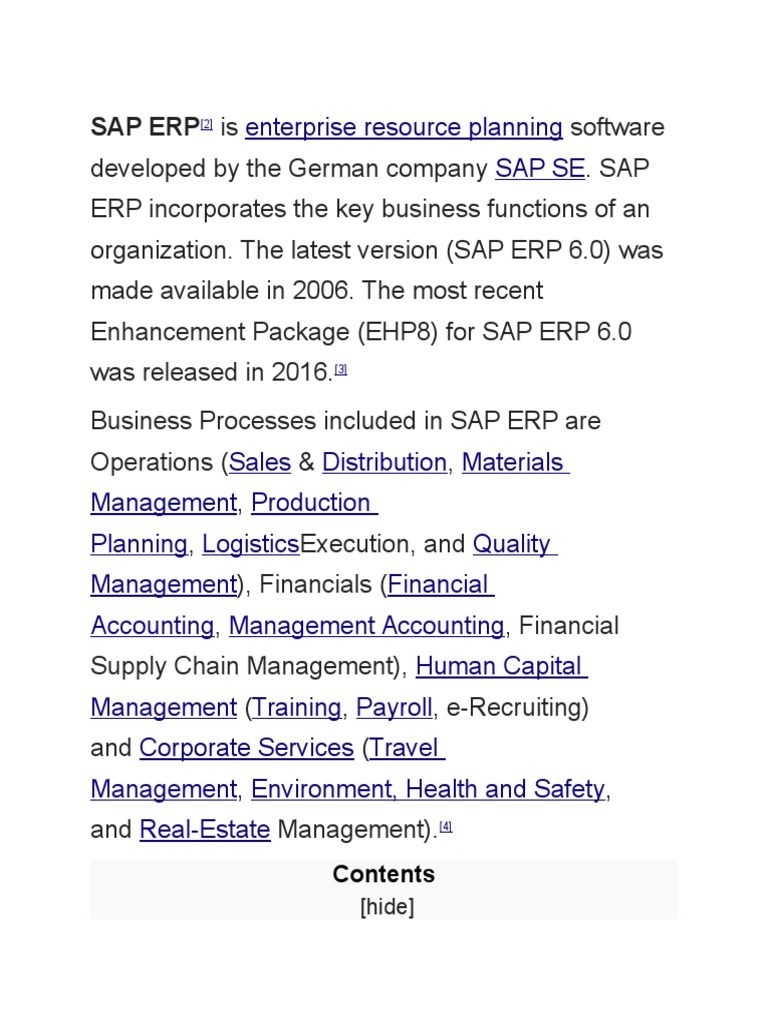Open the enterprise resource planning link
Viewport: 768px width, 1024px height.
pyautogui.click(x=403, y=128)
